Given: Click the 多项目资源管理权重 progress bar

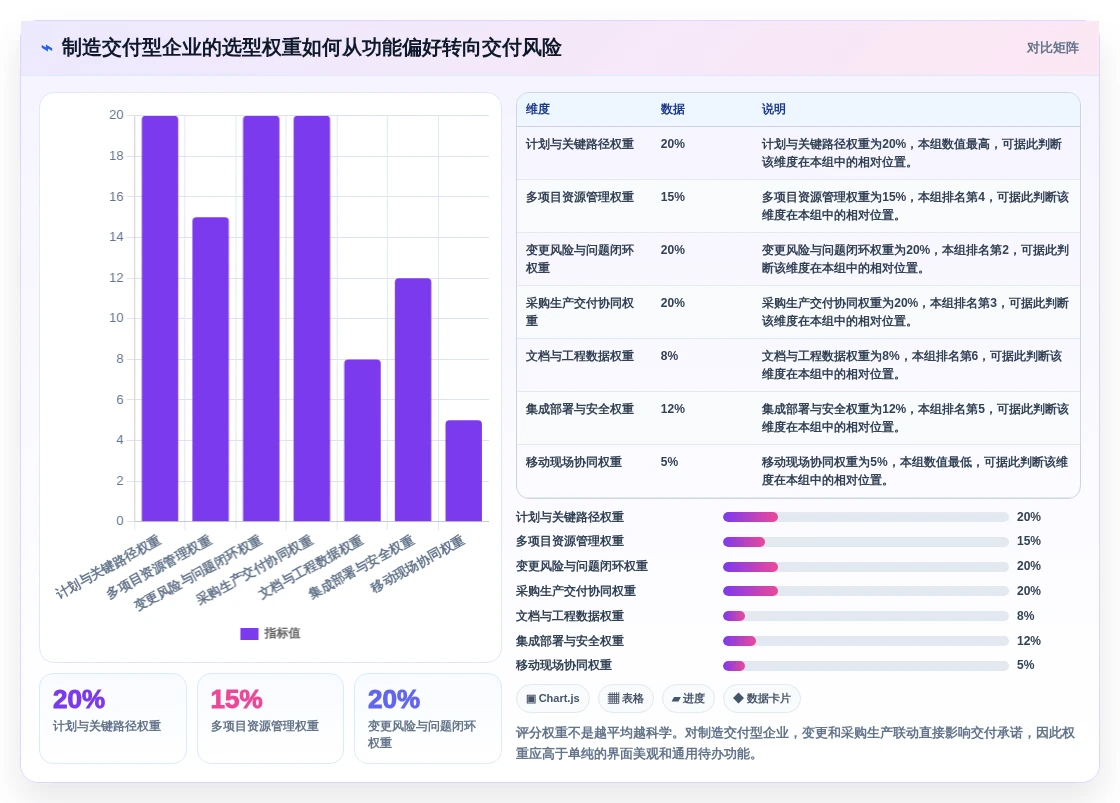Looking at the screenshot, I should point(866,542).
